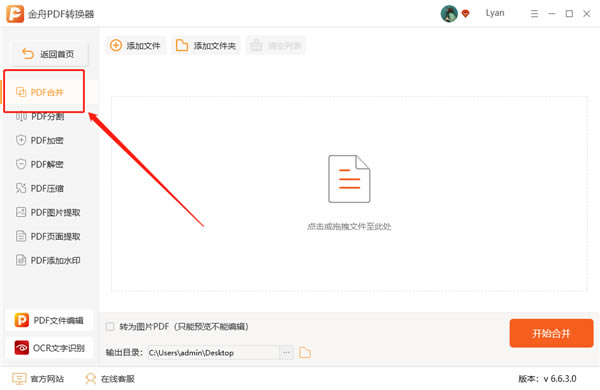Viewport: 600px width, 390px height.
Task: Click the PDF解密 shield icon
Action: click(x=21, y=164)
